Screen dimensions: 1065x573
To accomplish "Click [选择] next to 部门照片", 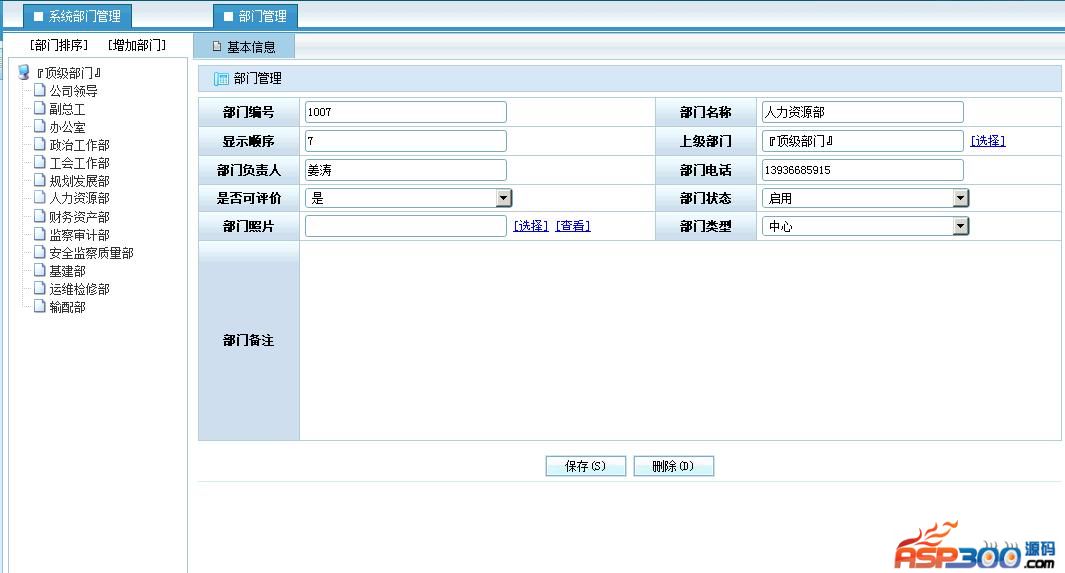I will tap(530, 225).
